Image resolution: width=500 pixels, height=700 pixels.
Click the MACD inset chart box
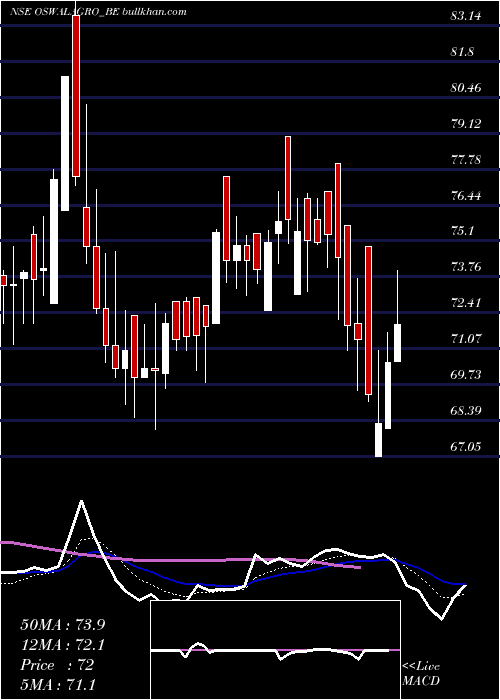pos(275,650)
